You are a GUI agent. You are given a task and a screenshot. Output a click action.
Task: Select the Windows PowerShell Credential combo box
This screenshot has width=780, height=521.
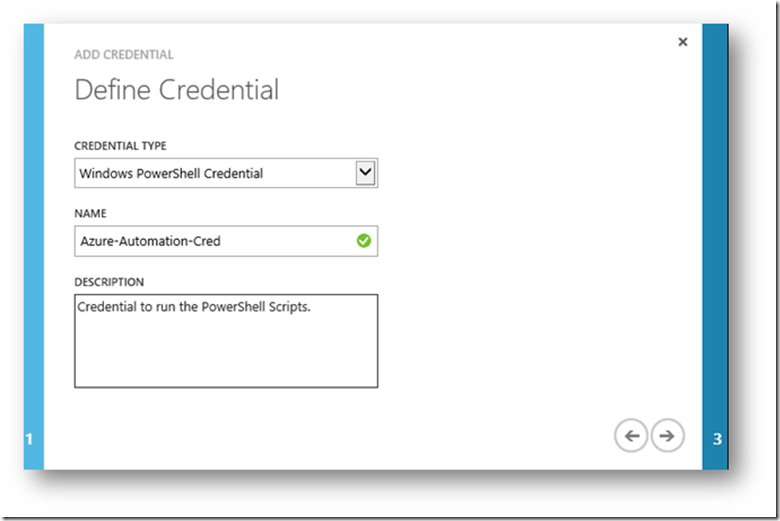[215, 174]
